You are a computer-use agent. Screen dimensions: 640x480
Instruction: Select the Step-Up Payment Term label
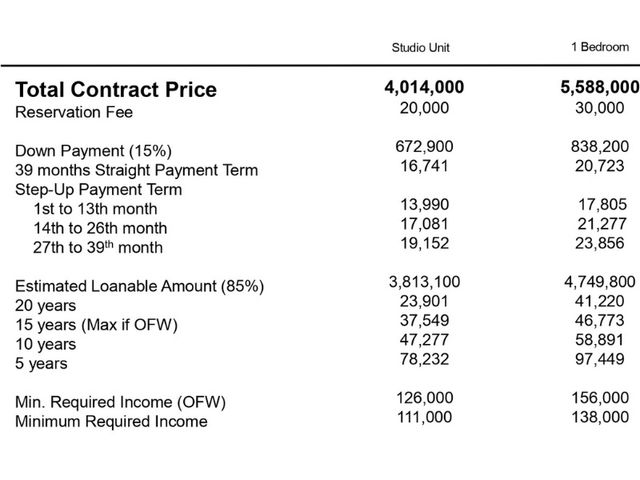point(98,190)
